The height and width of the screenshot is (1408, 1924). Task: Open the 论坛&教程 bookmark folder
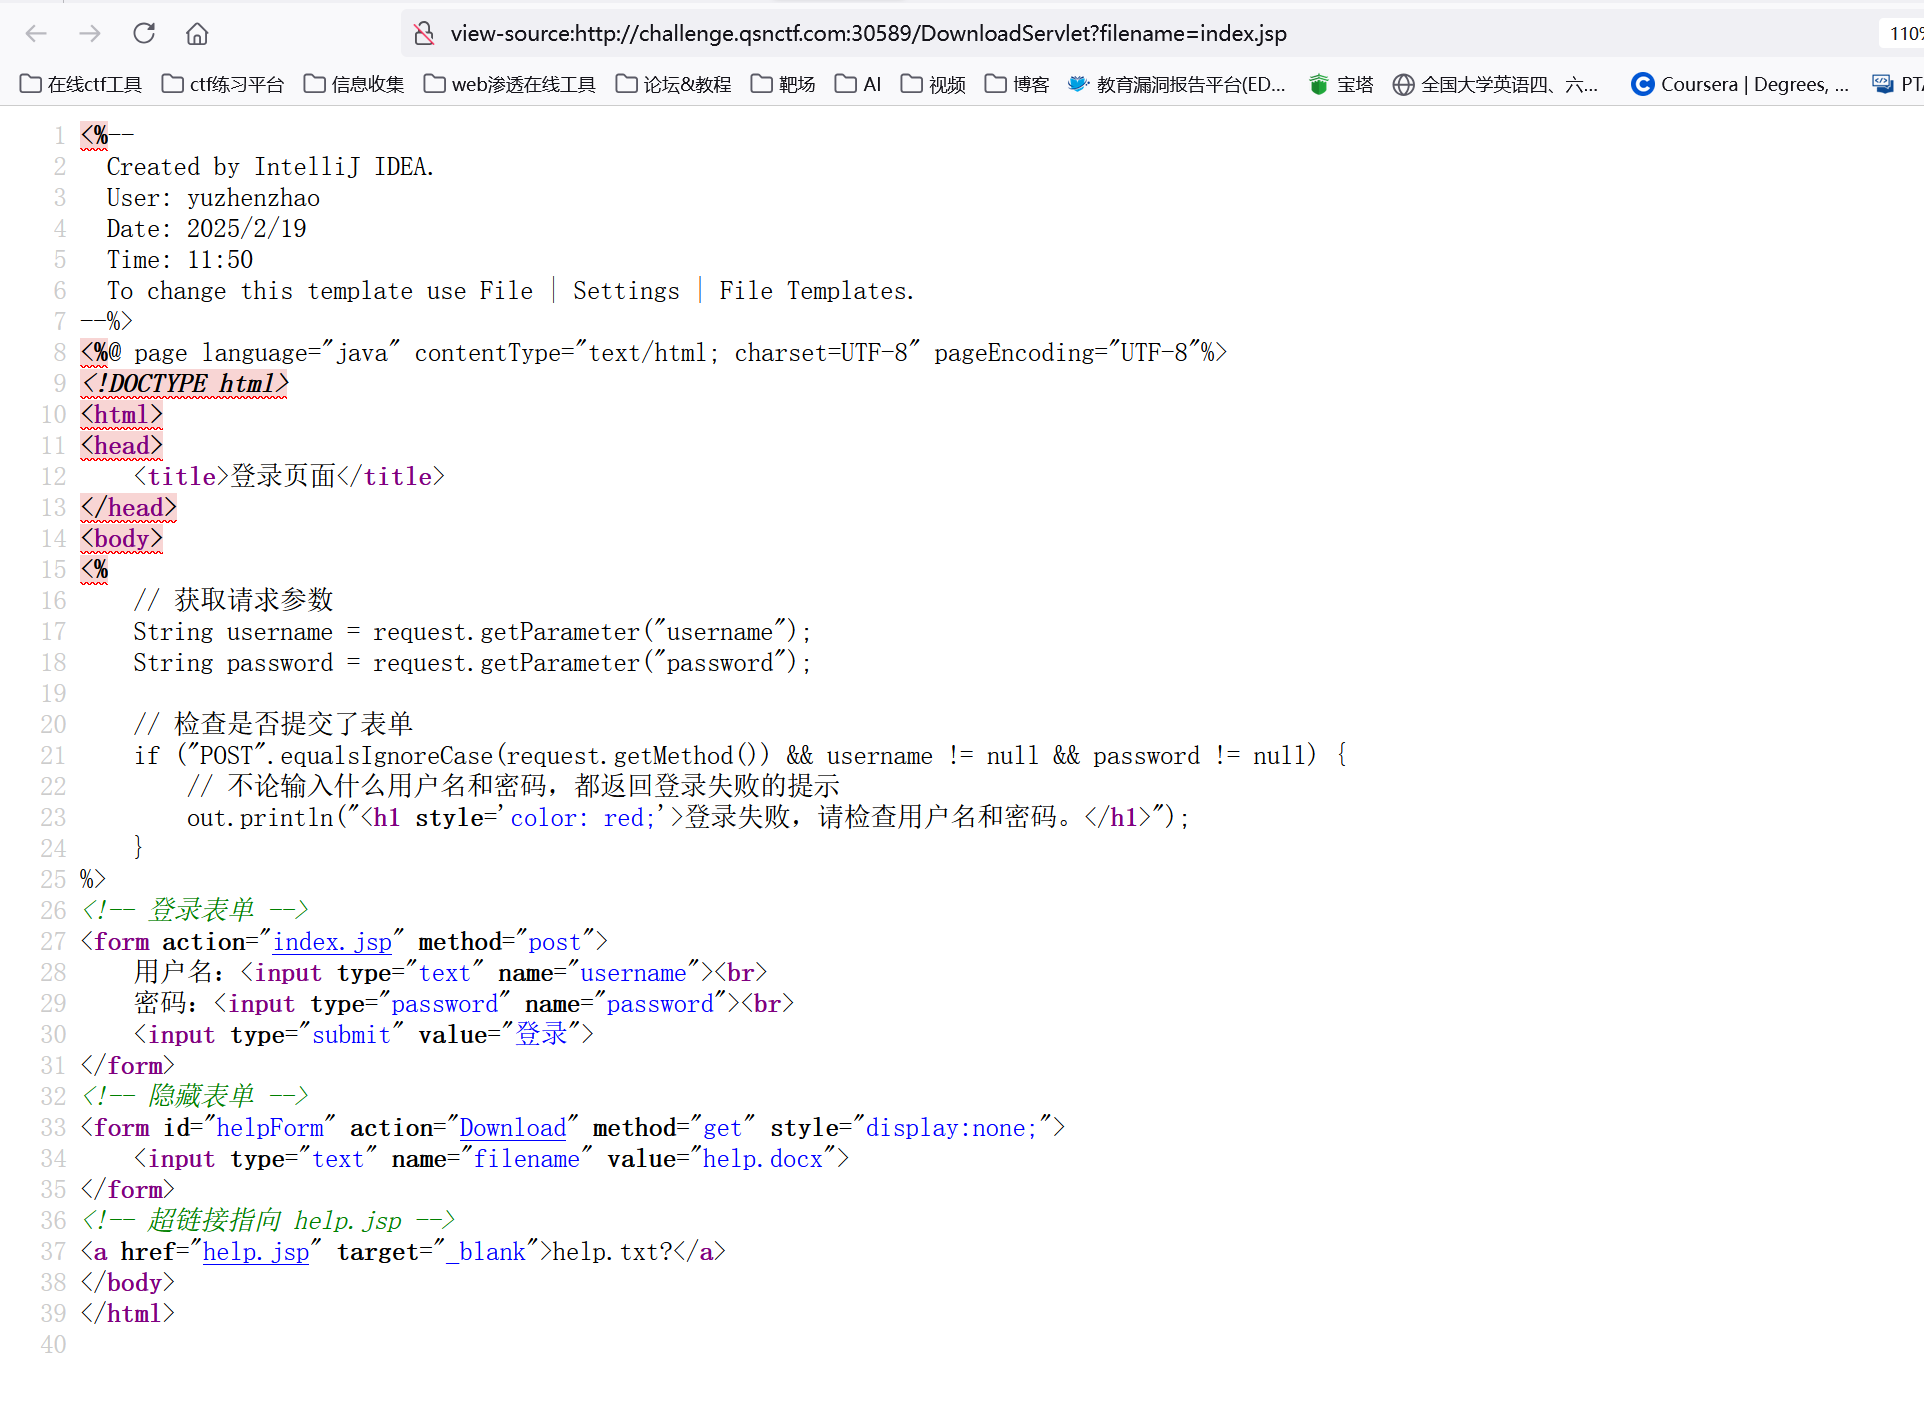pyautogui.click(x=673, y=84)
